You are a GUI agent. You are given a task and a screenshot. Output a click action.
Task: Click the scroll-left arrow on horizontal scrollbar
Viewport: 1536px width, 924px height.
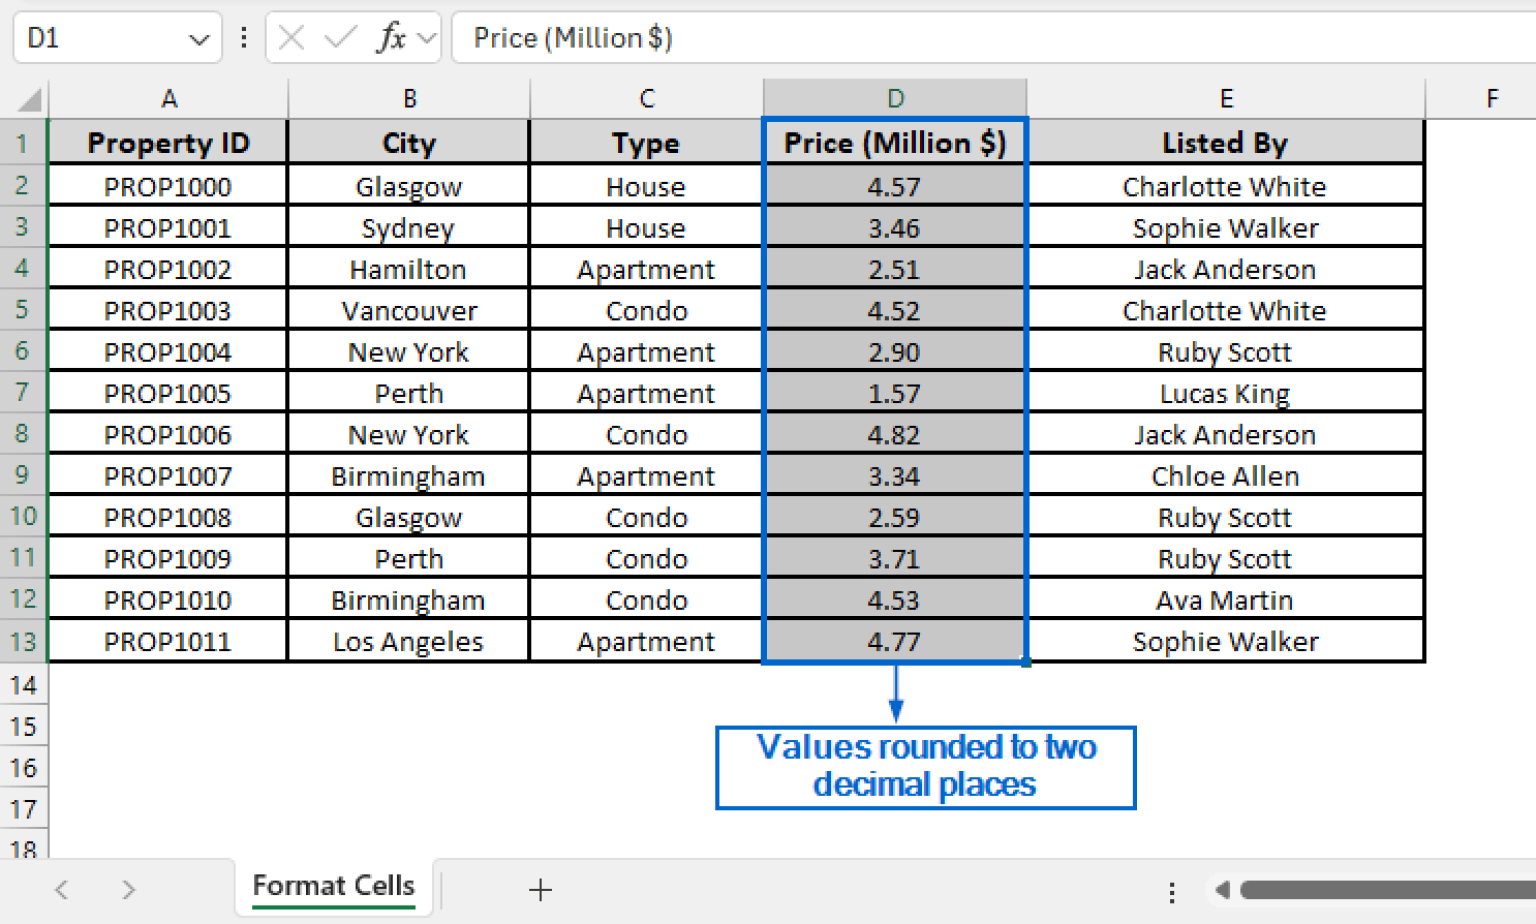pyautogui.click(x=1222, y=889)
